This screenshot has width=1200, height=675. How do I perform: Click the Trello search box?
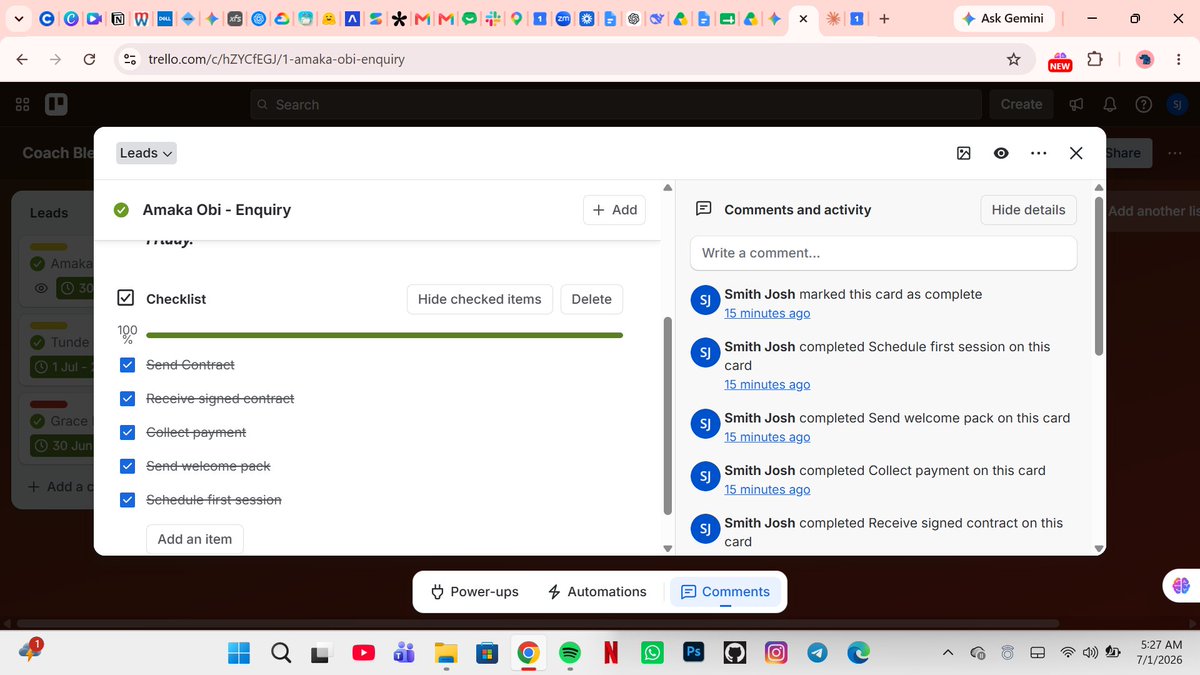(x=616, y=104)
